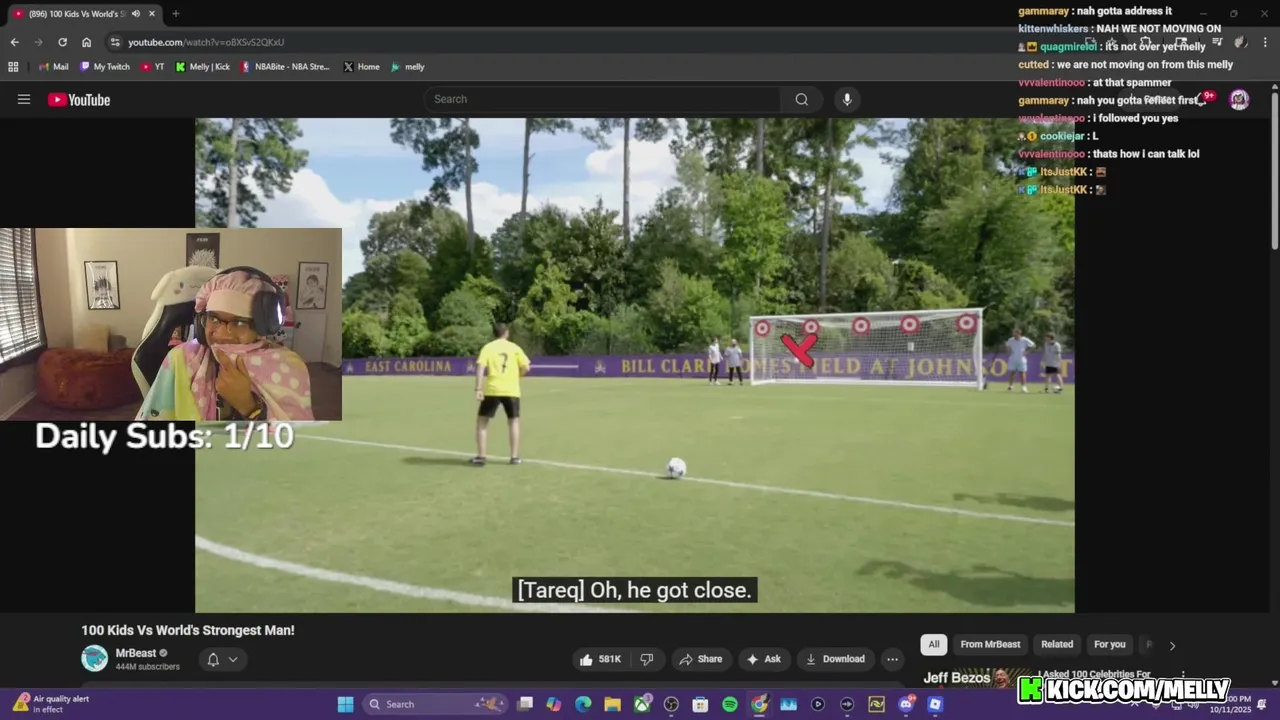
Task: Open File Explorer from the taskbar
Action: click(612, 704)
